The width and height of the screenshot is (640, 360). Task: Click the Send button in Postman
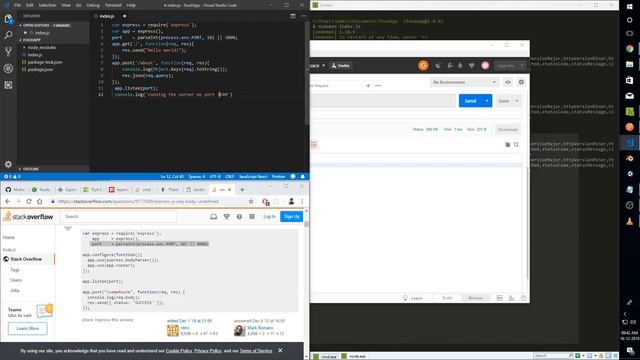470,101
